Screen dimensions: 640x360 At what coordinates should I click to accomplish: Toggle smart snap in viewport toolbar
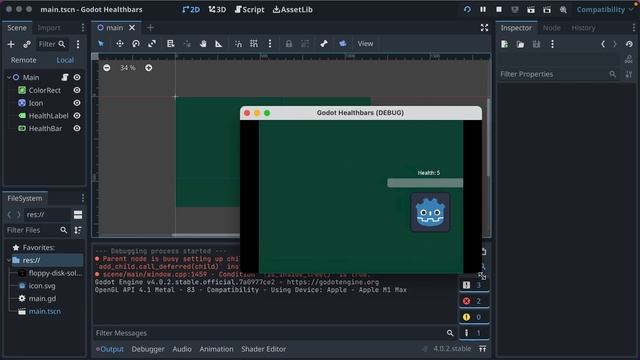pos(238,44)
